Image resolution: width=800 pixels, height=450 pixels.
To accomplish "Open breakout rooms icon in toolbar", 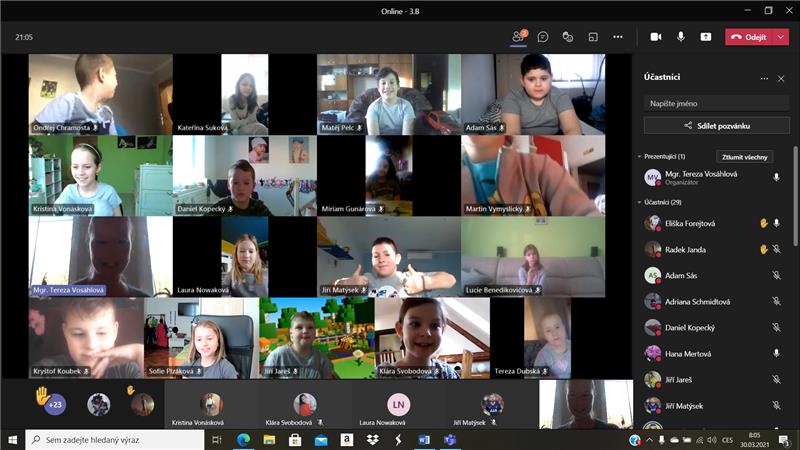I will [x=593, y=37].
